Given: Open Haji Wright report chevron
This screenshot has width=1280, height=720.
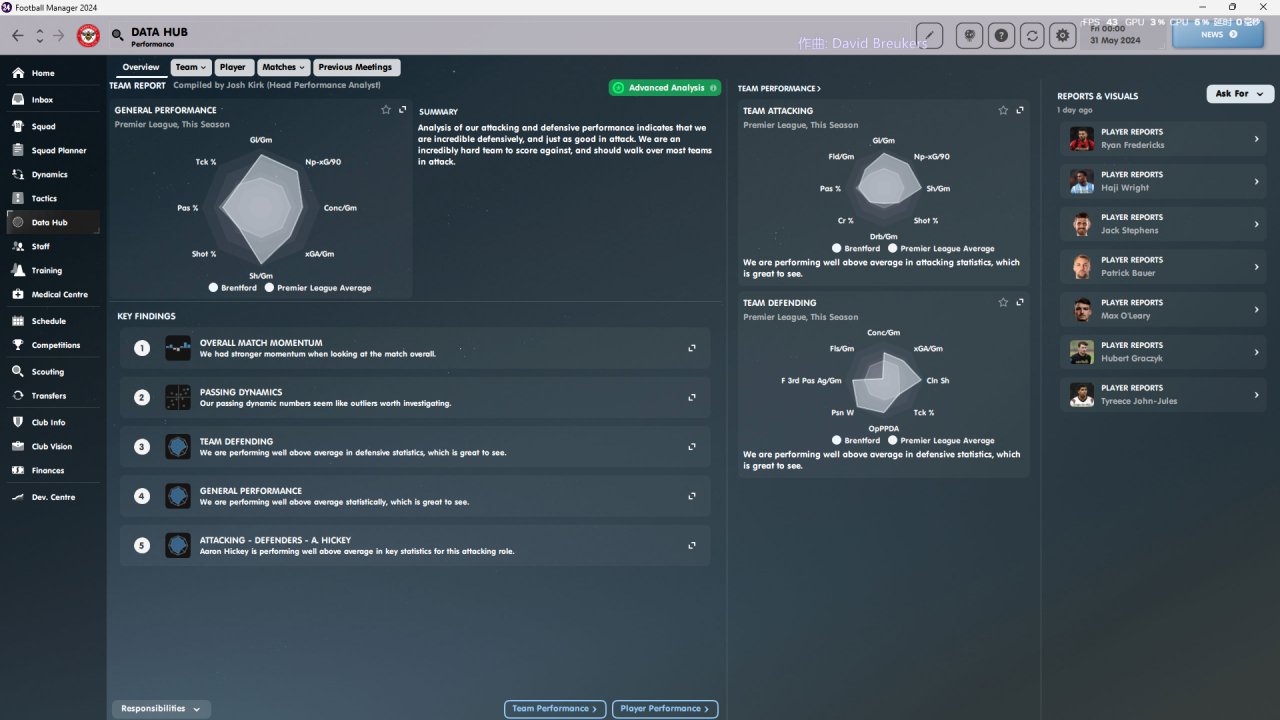Looking at the screenshot, I should pyautogui.click(x=1256, y=182).
